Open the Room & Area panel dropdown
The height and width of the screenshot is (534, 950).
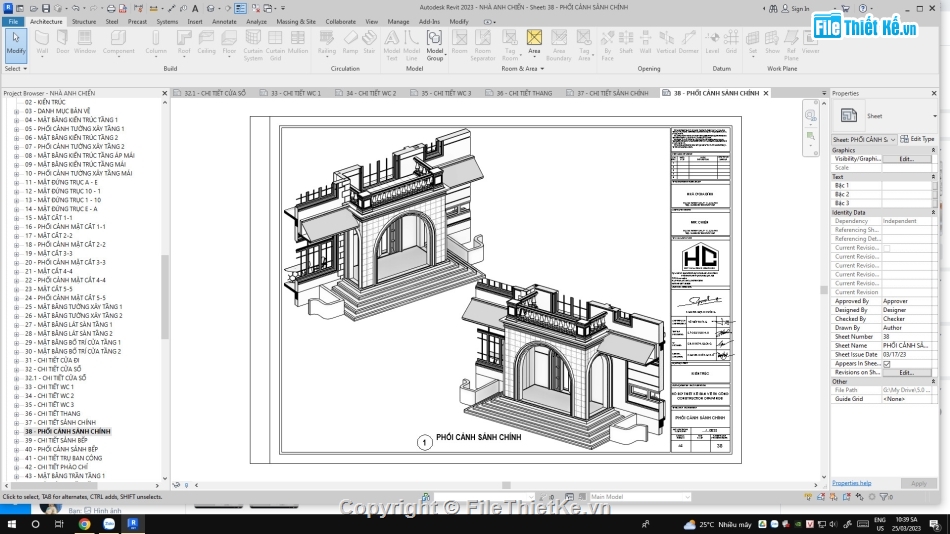[x=522, y=68]
